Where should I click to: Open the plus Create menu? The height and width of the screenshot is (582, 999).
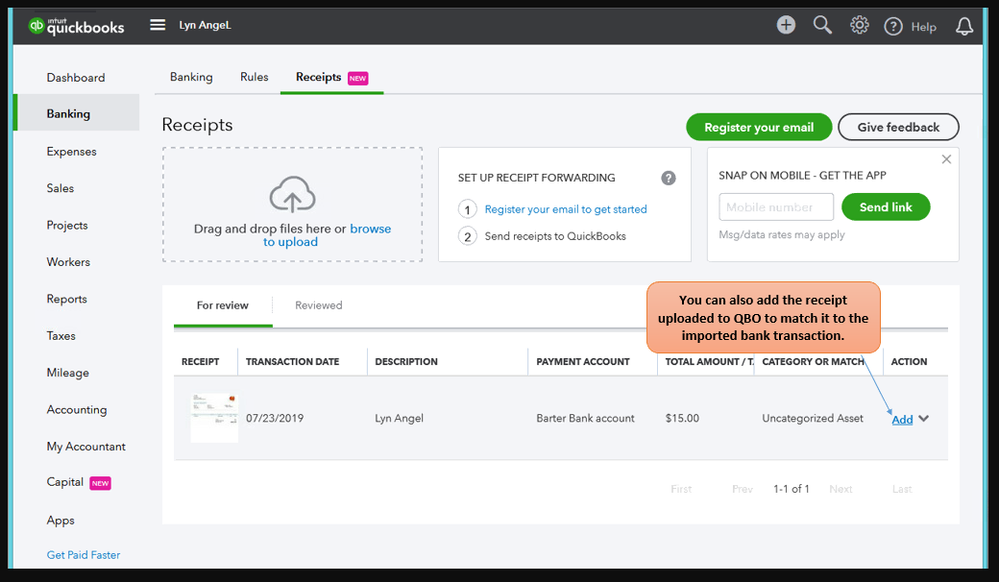coord(786,25)
